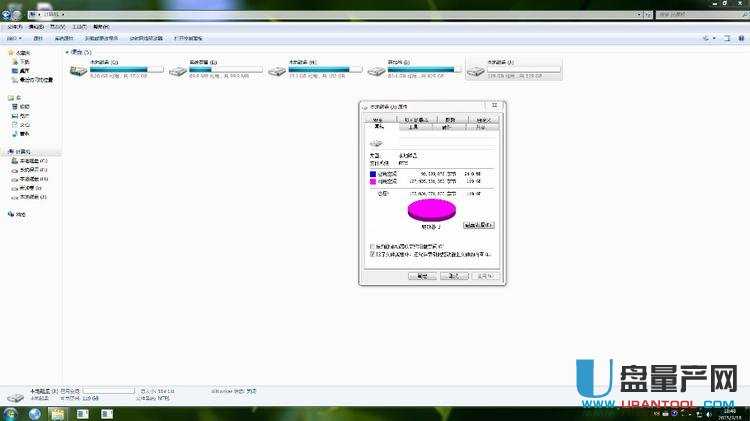Viewport: 750px width, 421px height.
Task: Open Favorites star in navigation pane
Action: point(12,52)
